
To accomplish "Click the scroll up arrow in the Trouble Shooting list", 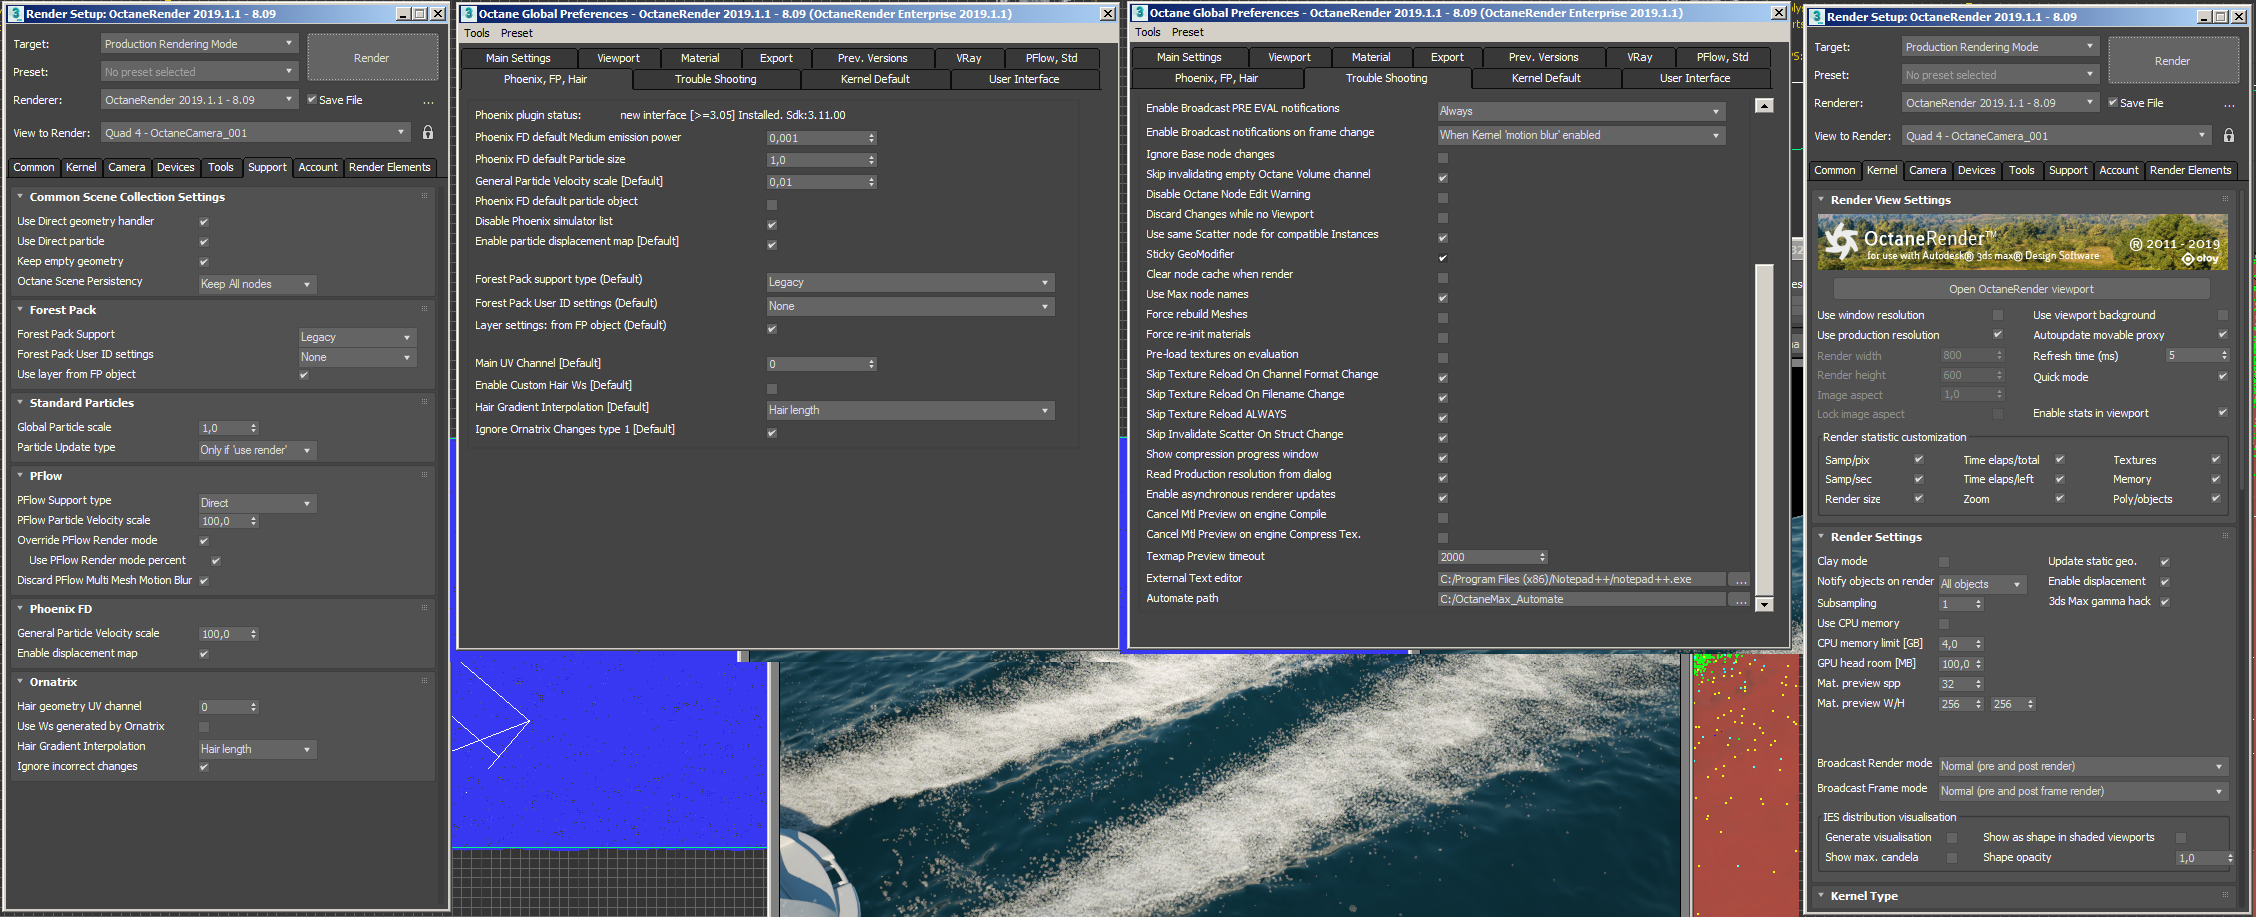I will point(1764,106).
